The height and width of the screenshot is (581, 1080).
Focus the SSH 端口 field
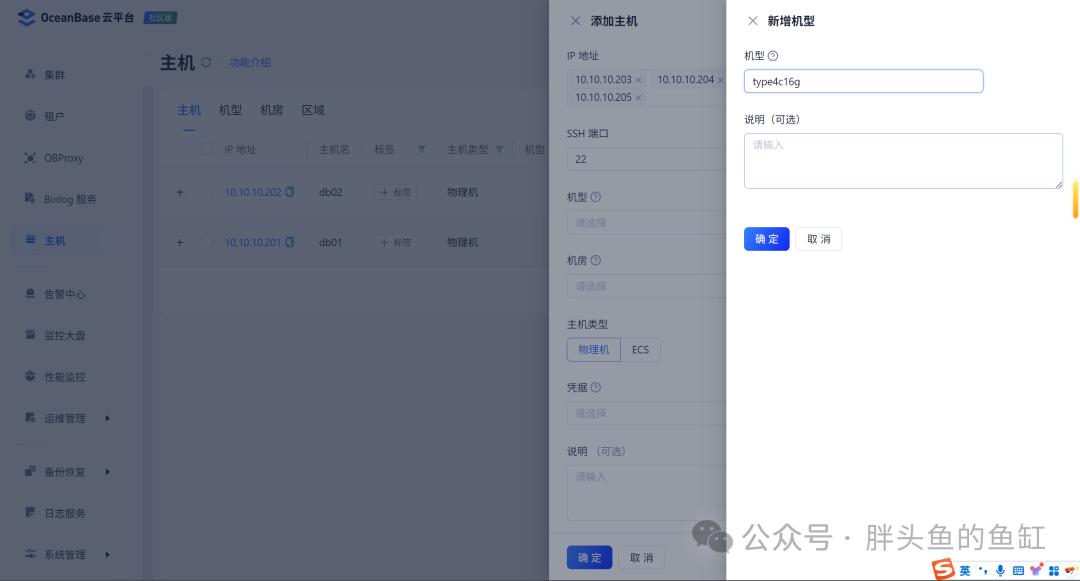(646, 159)
